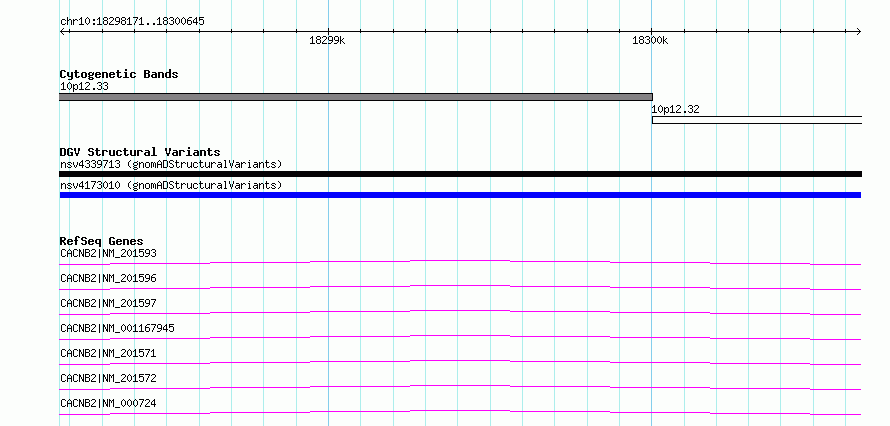890x426 pixels.
Task: Select the magenta intron line of NM_201571
Action: [461, 361]
